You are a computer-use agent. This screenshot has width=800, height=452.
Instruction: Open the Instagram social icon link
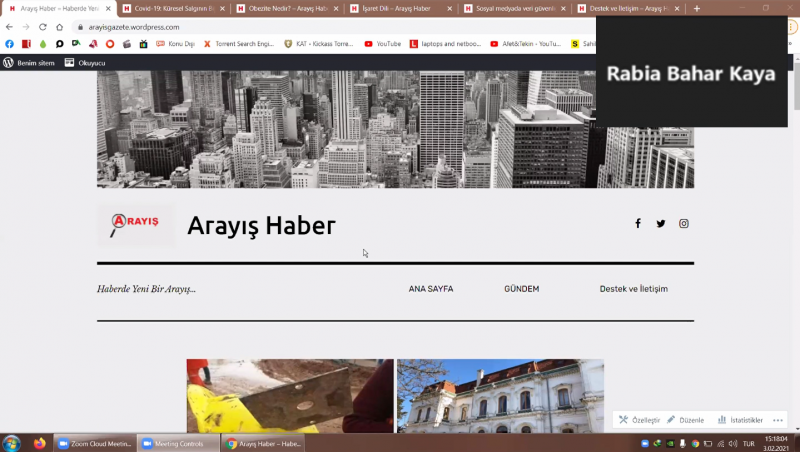coord(684,223)
